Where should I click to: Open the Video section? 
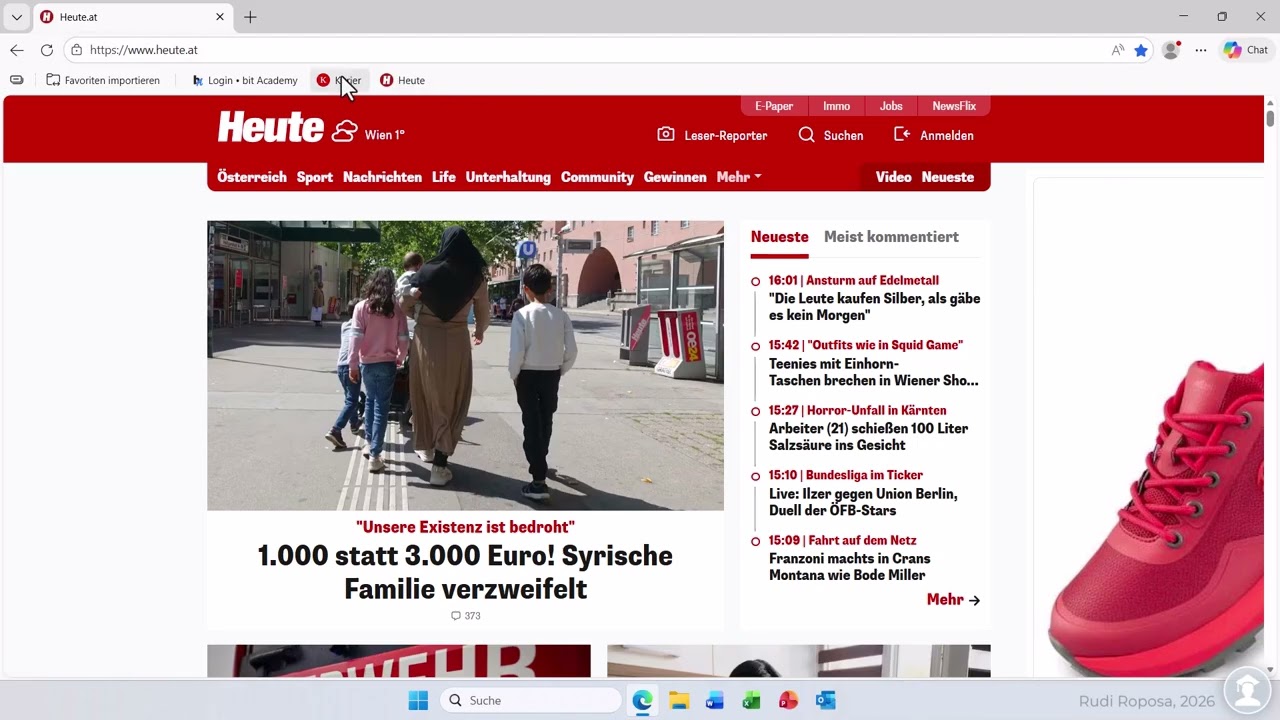[x=894, y=177]
